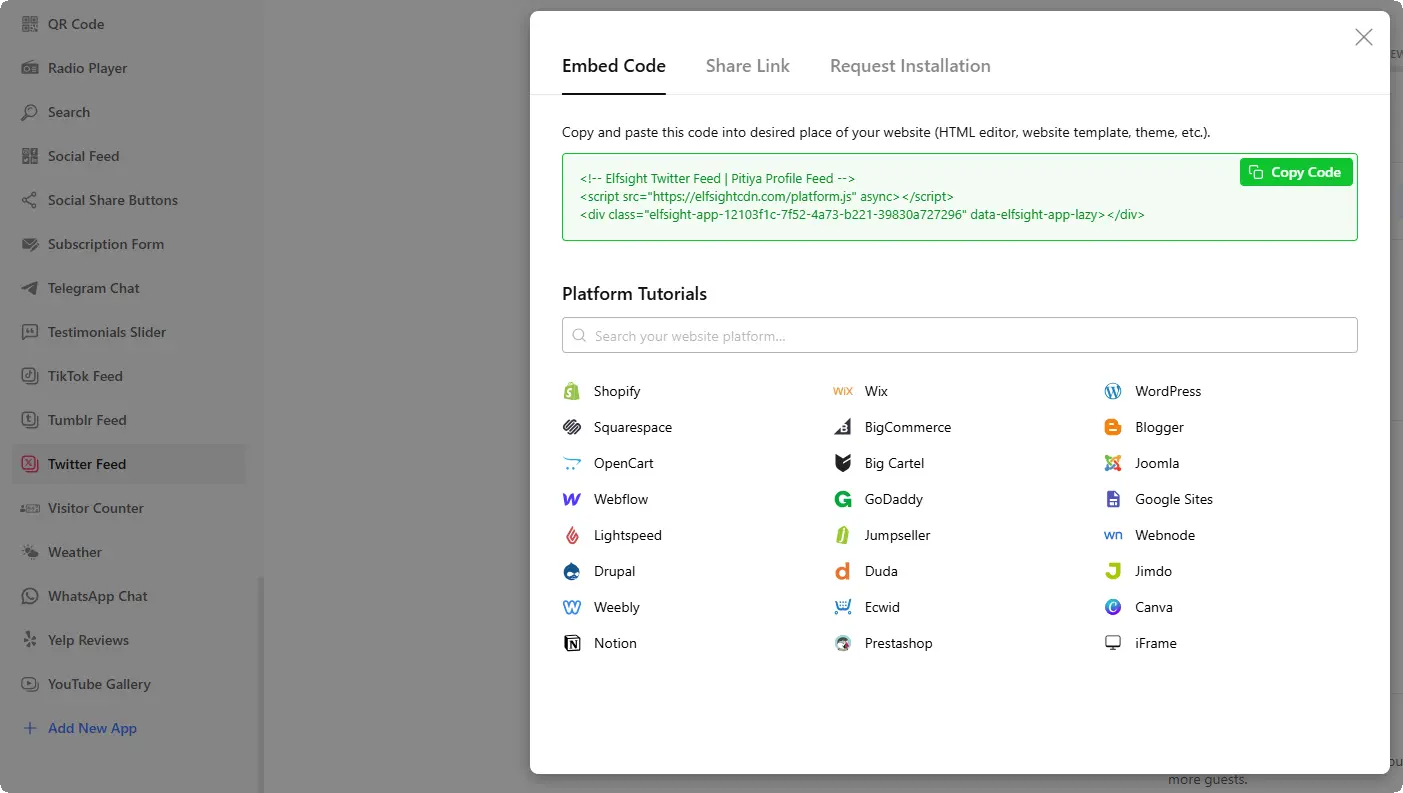1403x793 pixels.
Task: Click the Joomla logo icon
Action: [1113, 463]
